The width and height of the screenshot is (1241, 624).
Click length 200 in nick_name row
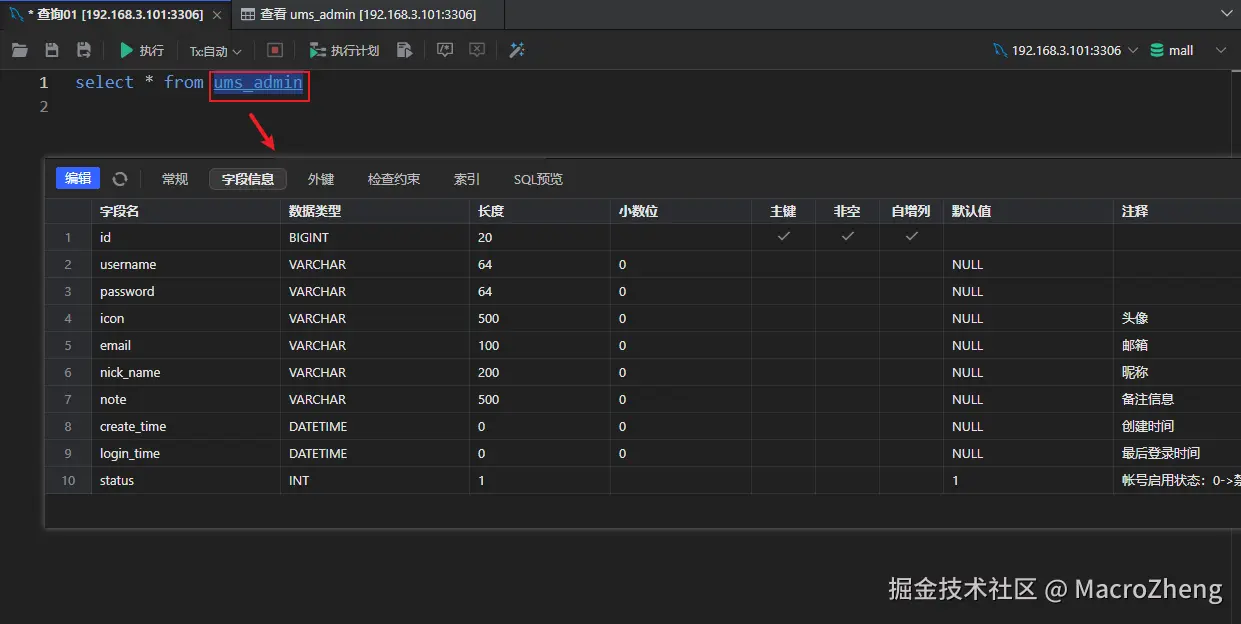click(540, 372)
